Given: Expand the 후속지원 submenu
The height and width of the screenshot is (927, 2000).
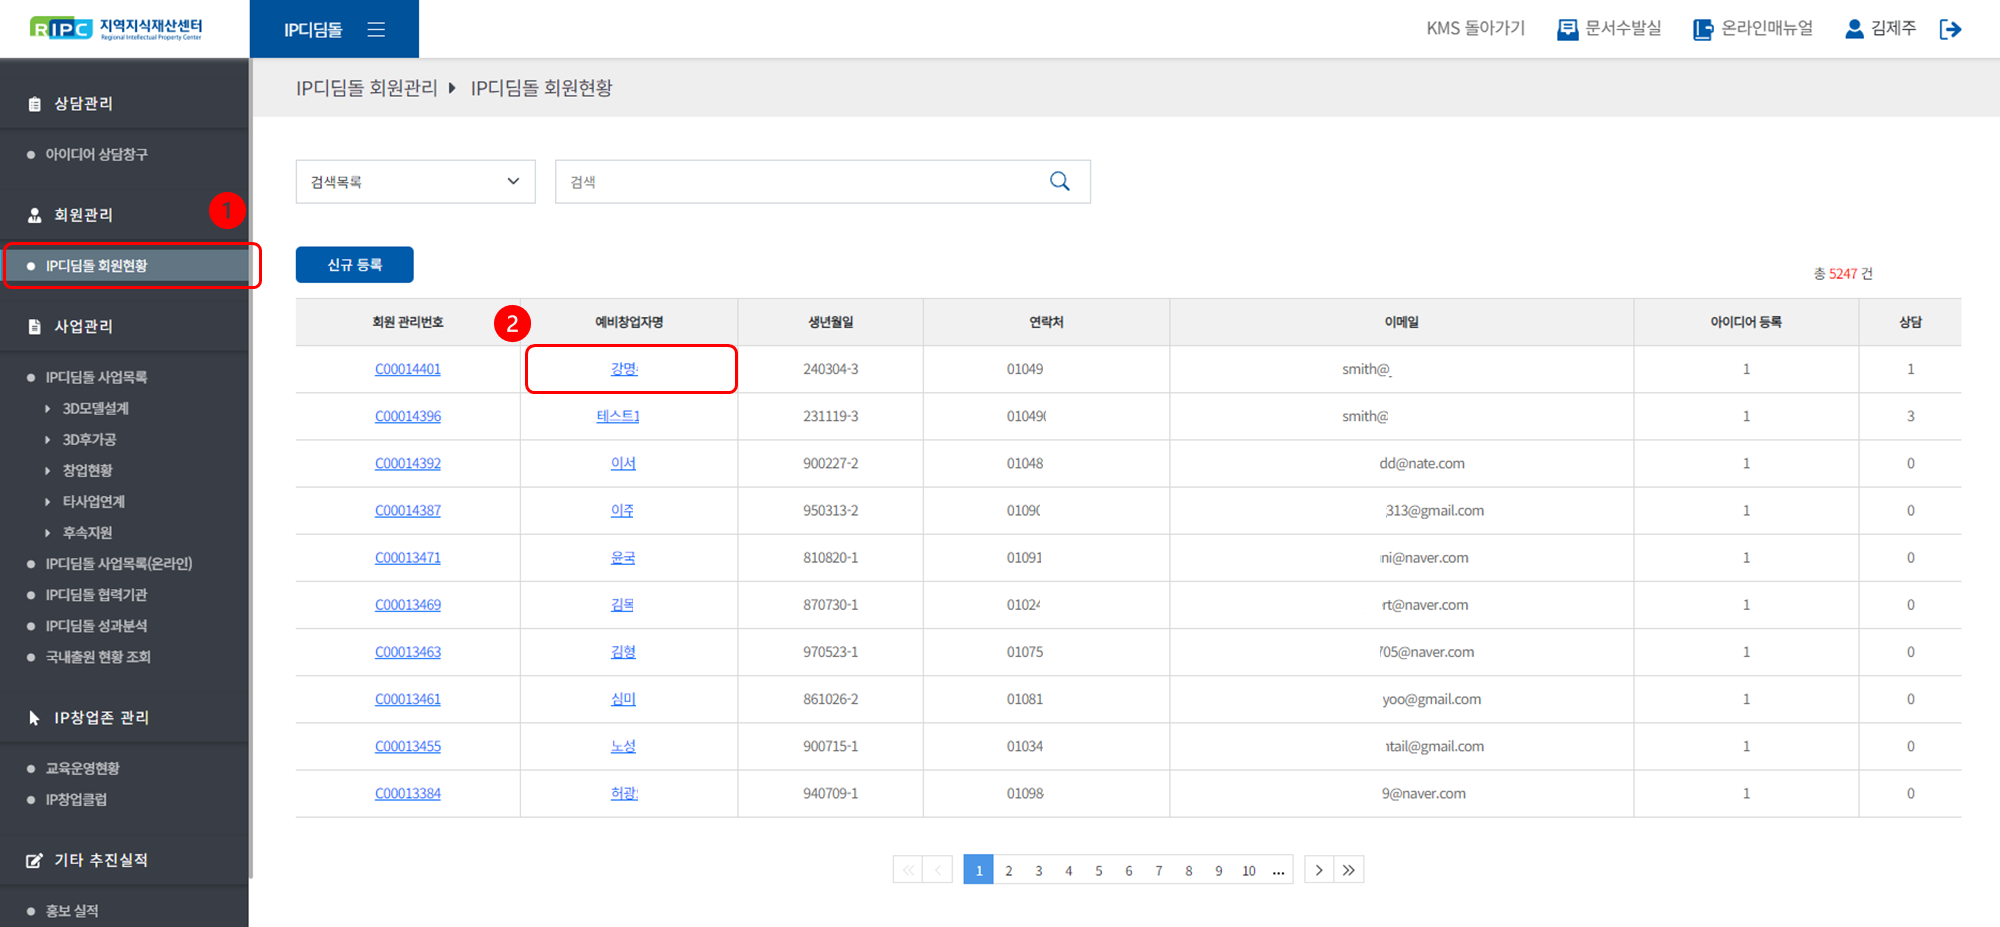Looking at the screenshot, I should tap(87, 533).
